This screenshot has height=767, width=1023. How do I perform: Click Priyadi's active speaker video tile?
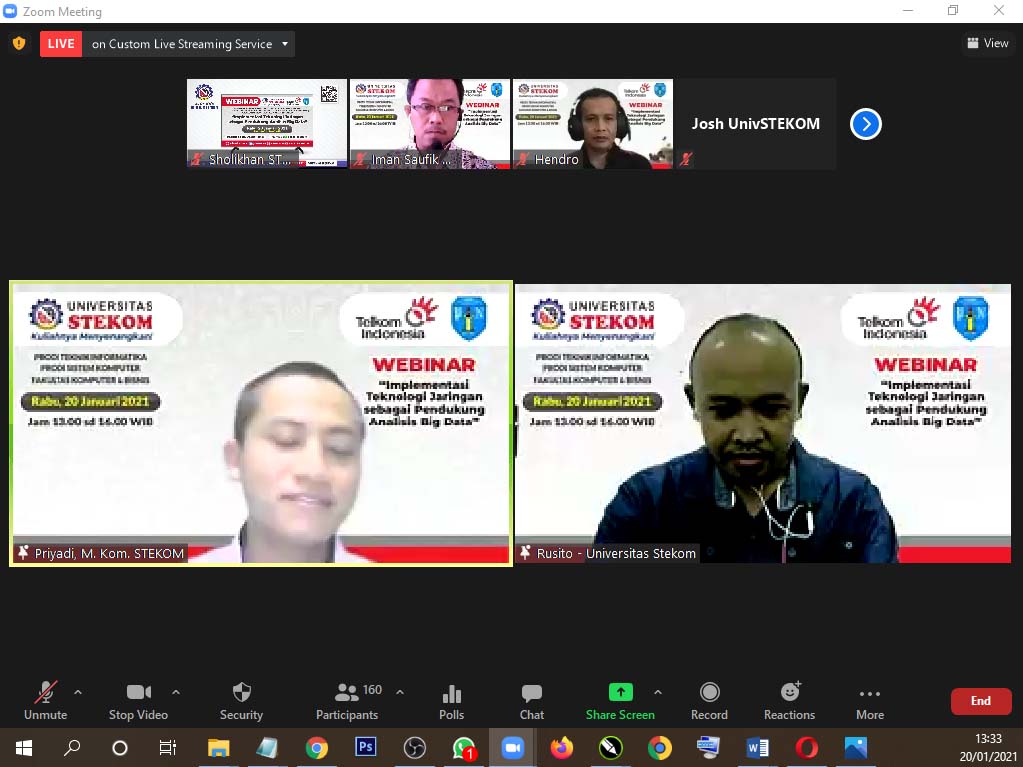261,423
